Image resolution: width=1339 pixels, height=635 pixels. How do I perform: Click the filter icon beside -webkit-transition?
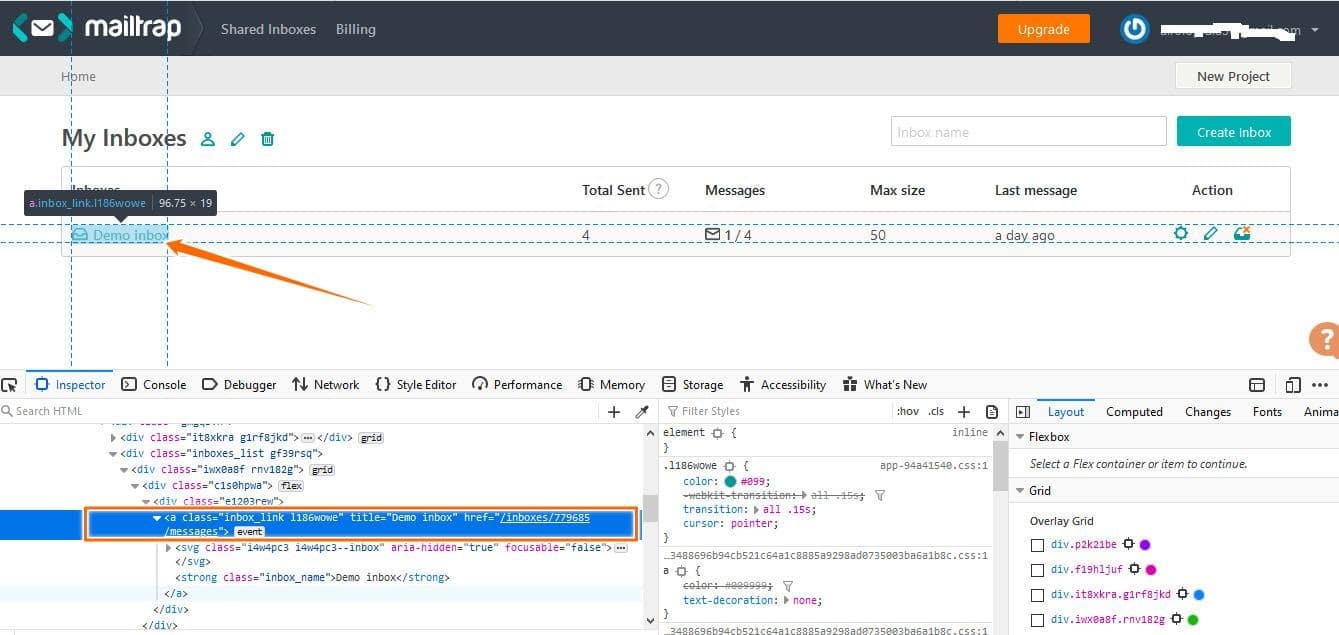coord(880,495)
